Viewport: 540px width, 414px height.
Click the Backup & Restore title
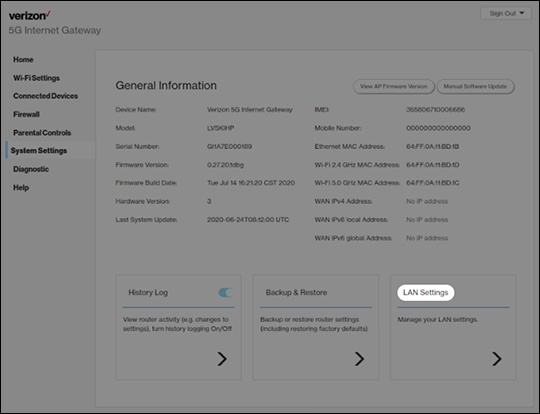296,292
